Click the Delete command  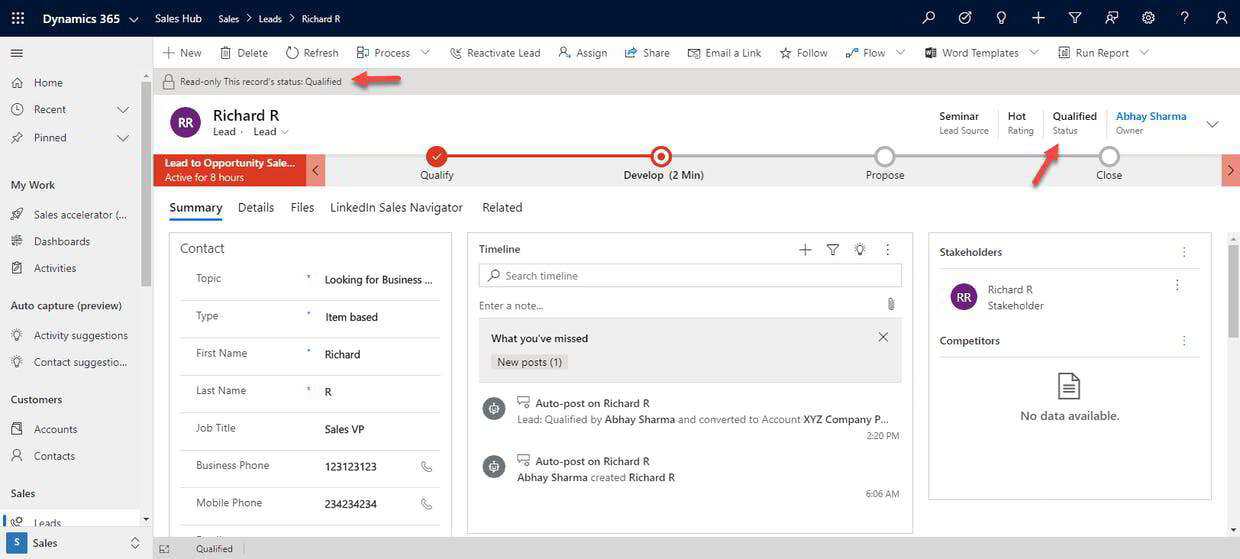pos(243,53)
